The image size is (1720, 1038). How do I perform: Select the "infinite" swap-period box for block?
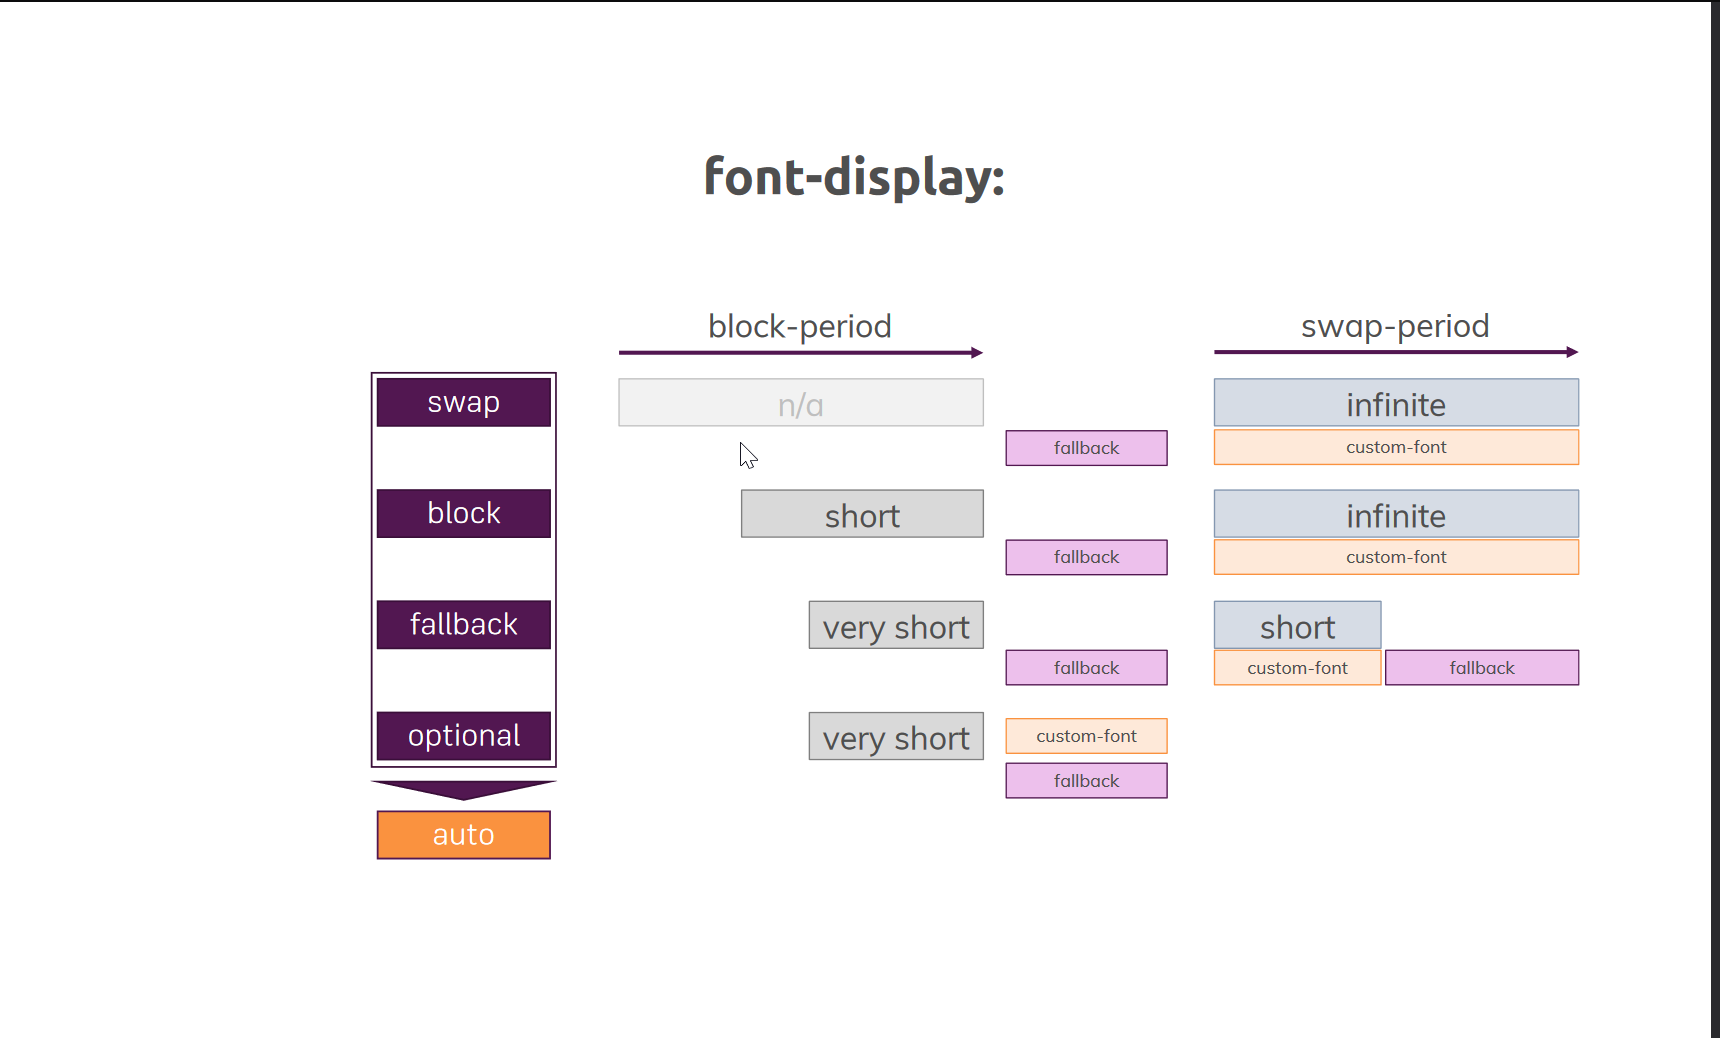[1396, 514]
